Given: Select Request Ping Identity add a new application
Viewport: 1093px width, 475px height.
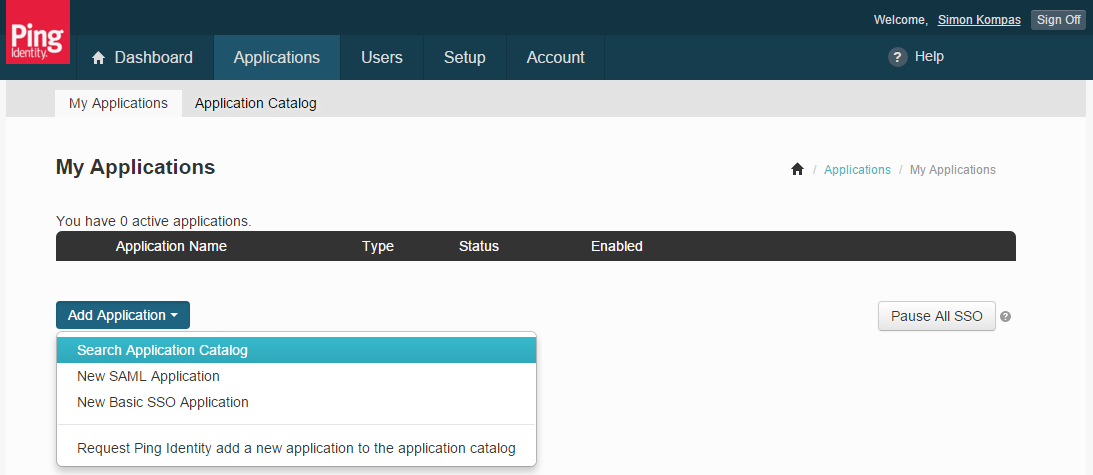Looking at the screenshot, I should [296, 448].
